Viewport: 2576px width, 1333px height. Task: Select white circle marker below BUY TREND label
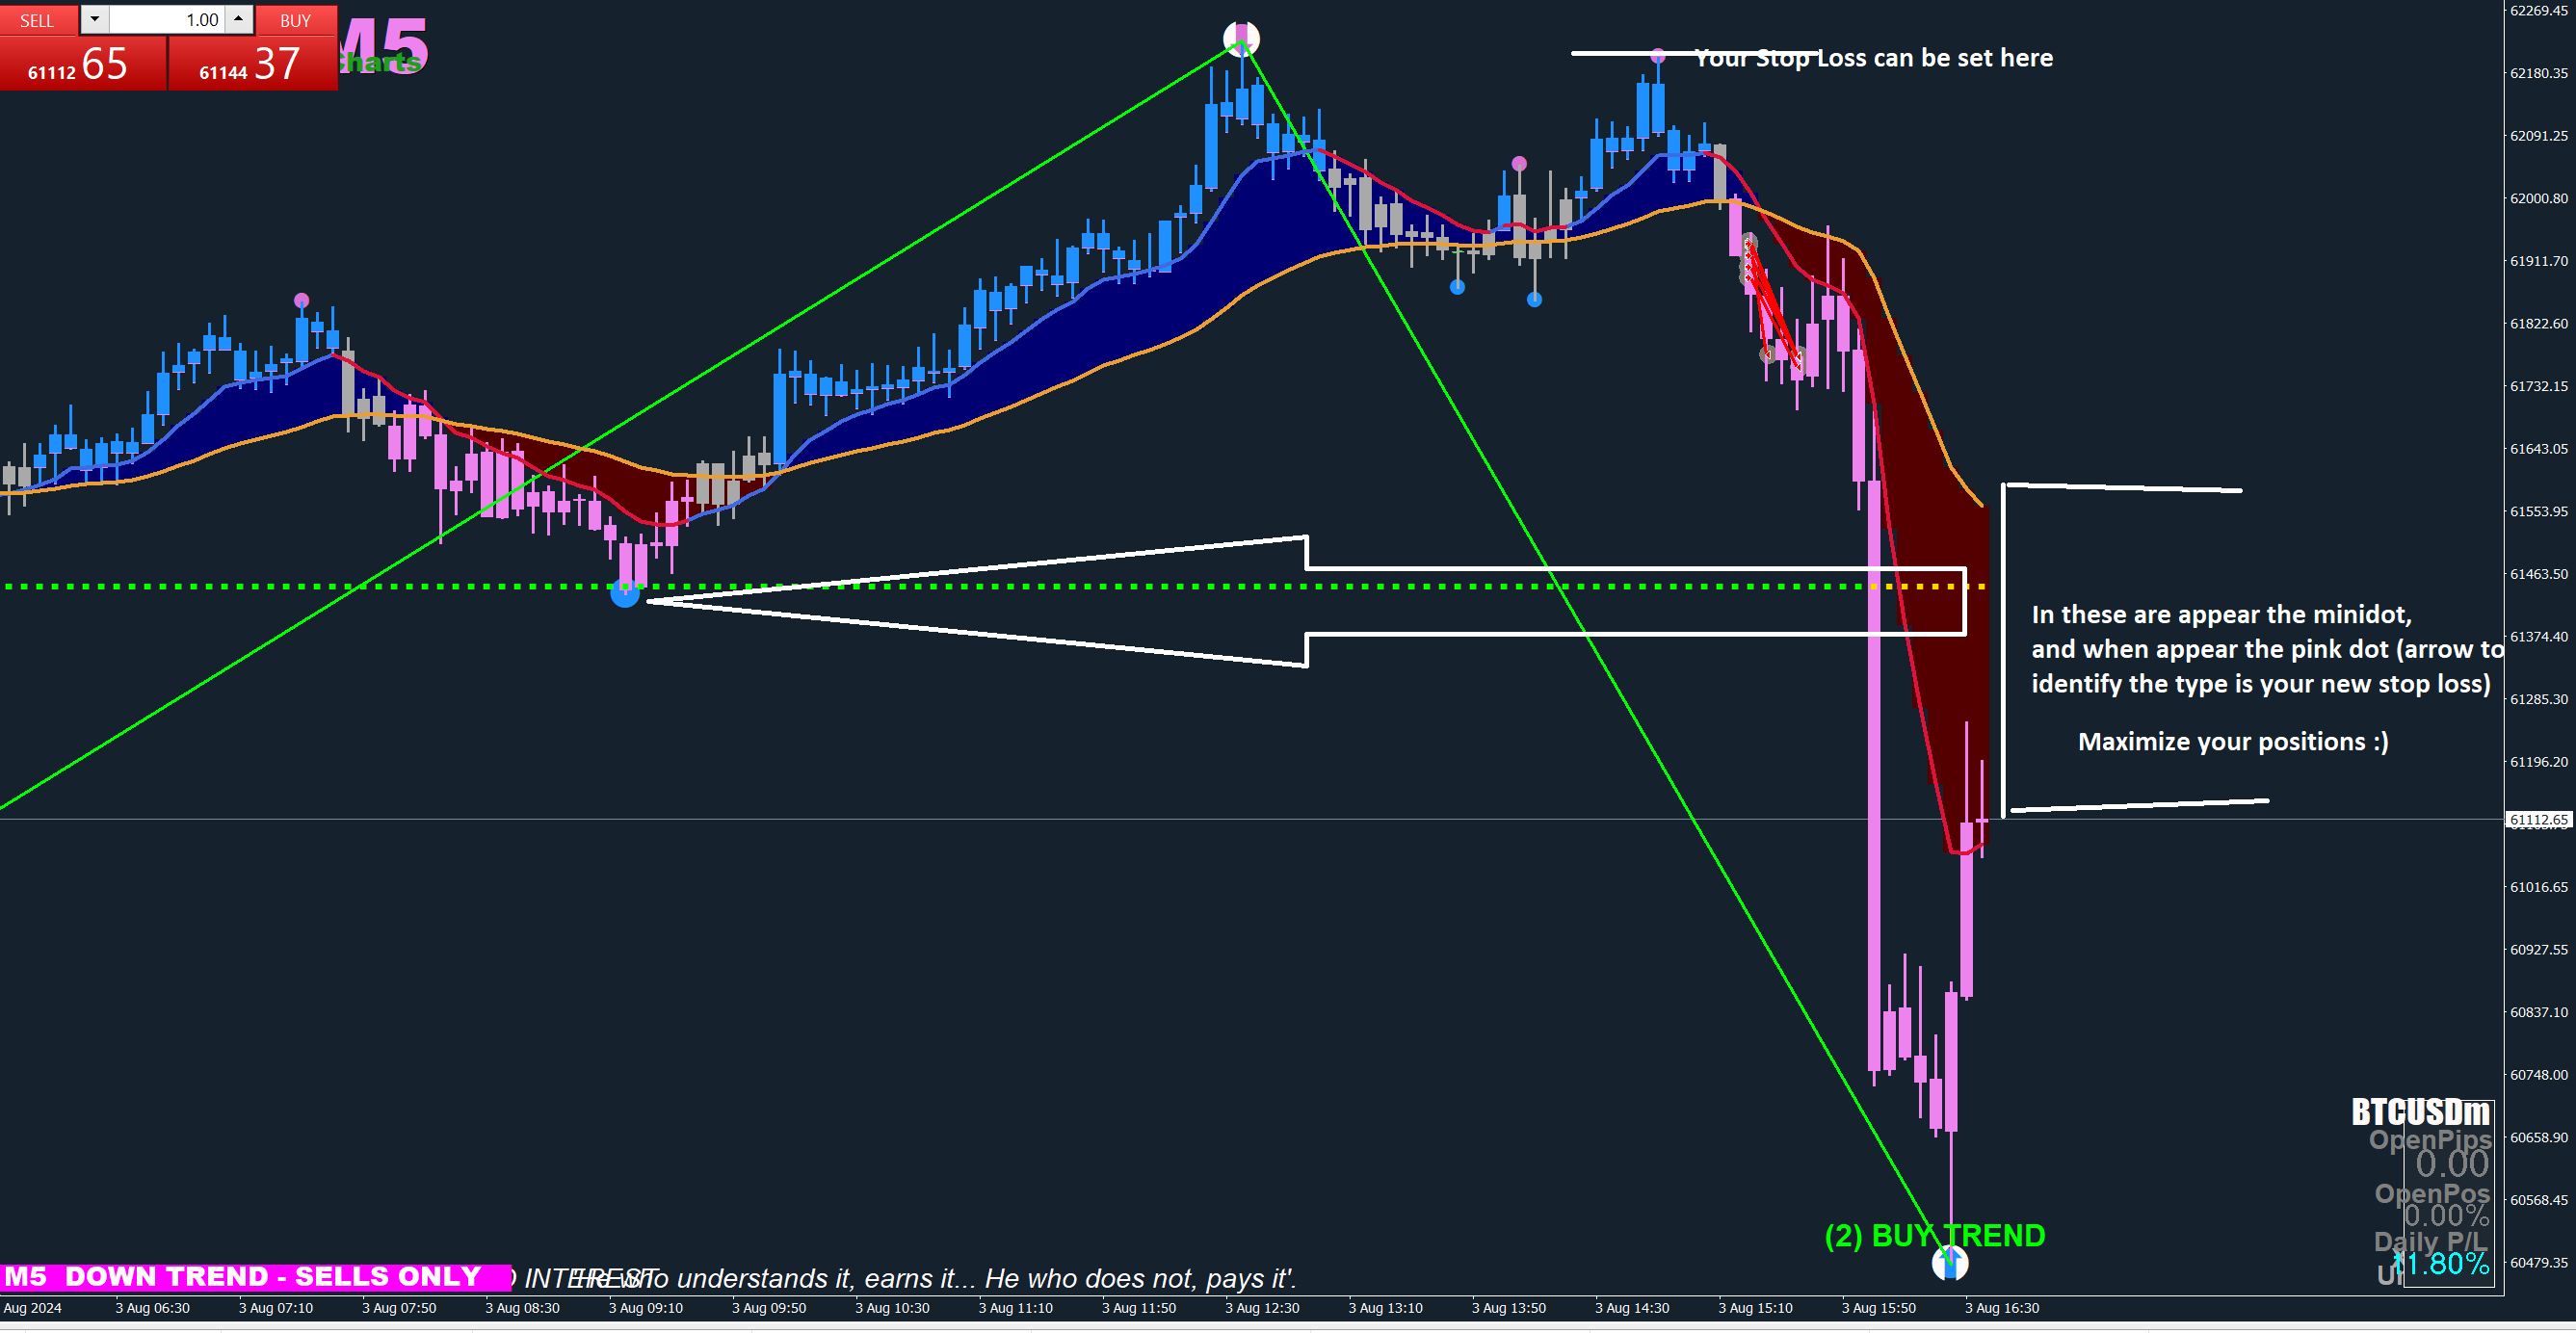point(1949,1264)
